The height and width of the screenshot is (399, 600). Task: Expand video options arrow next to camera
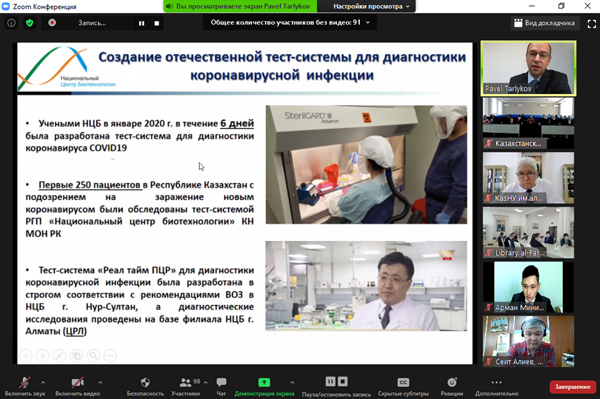coord(100,382)
